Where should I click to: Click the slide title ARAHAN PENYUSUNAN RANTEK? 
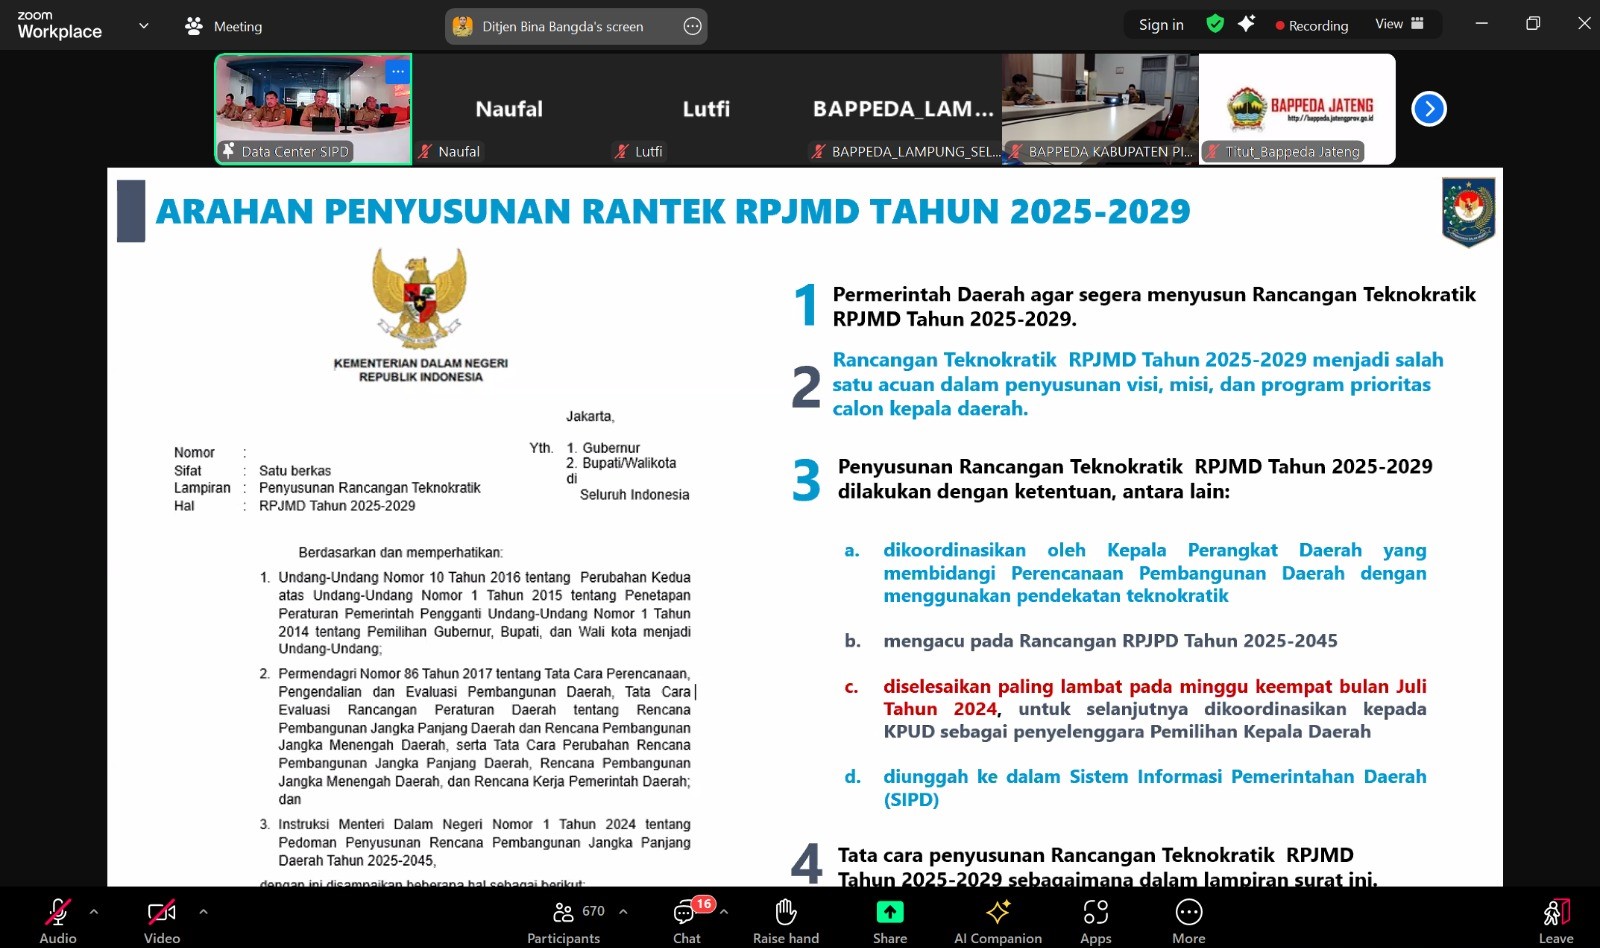pos(673,212)
